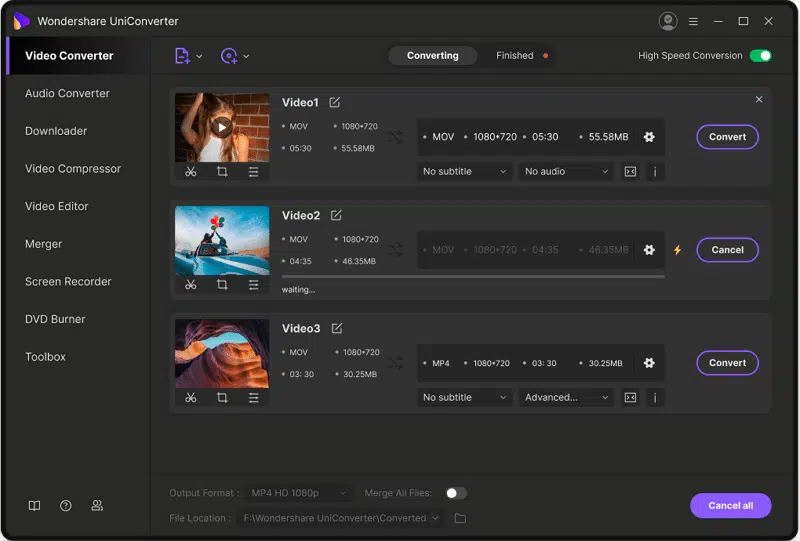Screen dimensions: 800x541
Task: Click the preview icon in Video3 row
Action: [631, 397]
